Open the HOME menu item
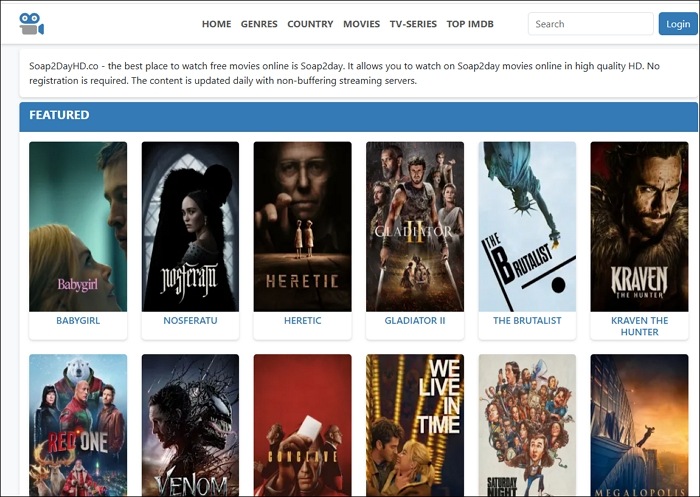 point(216,24)
